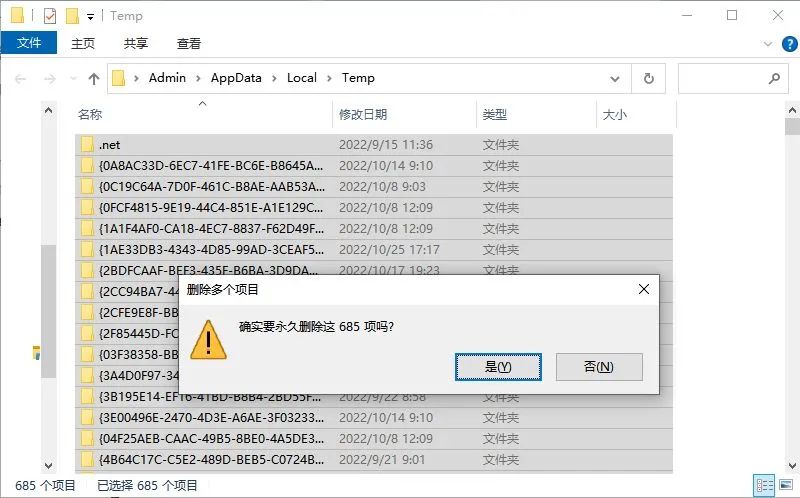Select folder {4B64C17C-C5E2-489D-BEB5-C0724B...
This screenshot has width=800, height=498.
[374, 460]
